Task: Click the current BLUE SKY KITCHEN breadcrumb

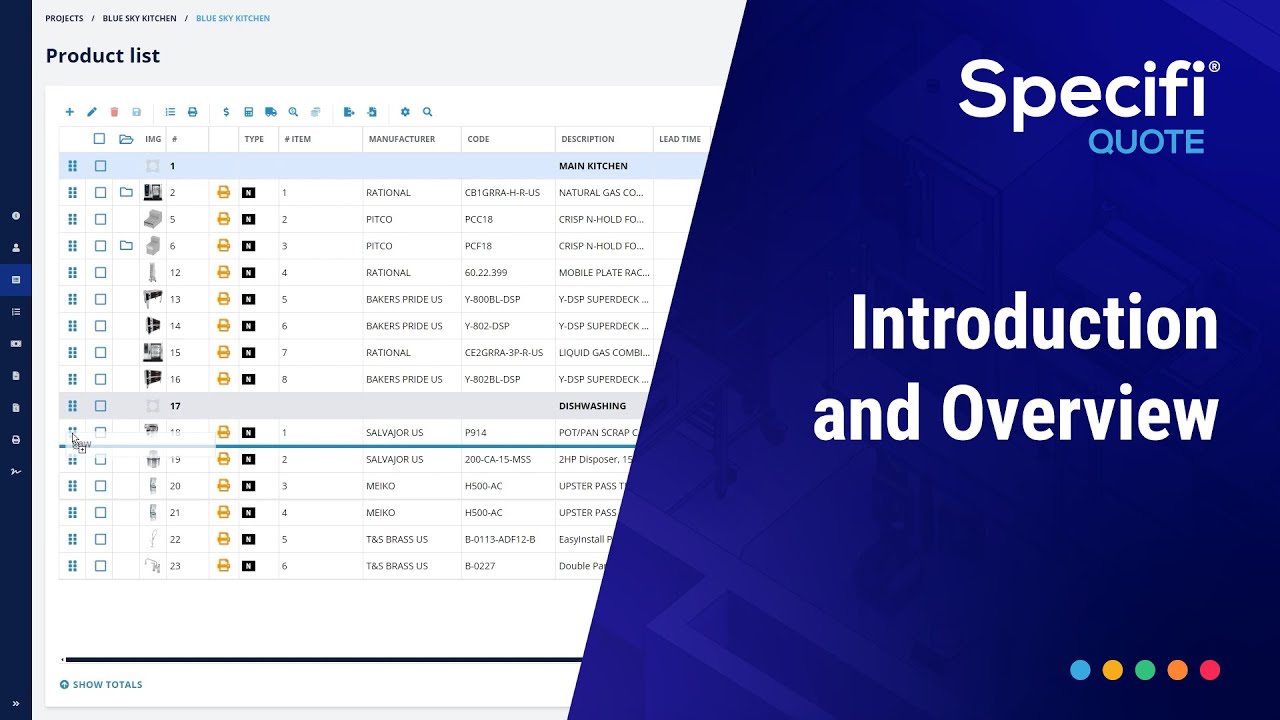Action: (x=233, y=18)
